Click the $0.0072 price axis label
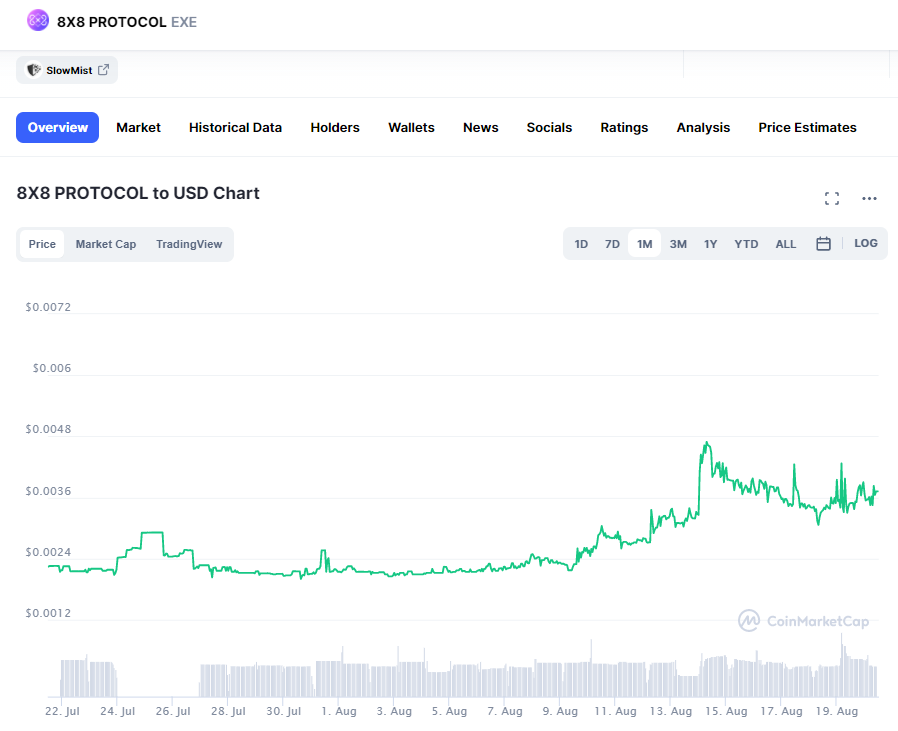898x731 pixels. 48,307
